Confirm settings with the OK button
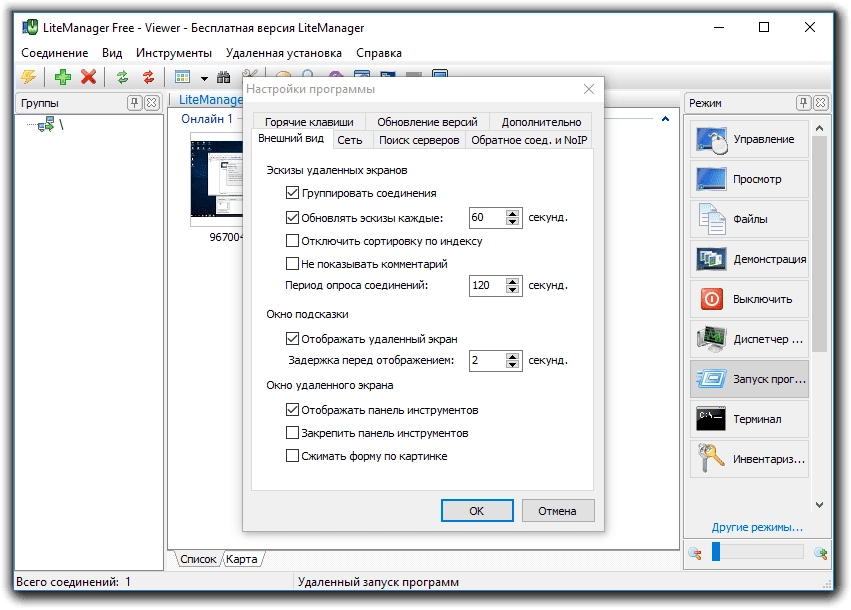The image size is (851, 610). (477, 511)
